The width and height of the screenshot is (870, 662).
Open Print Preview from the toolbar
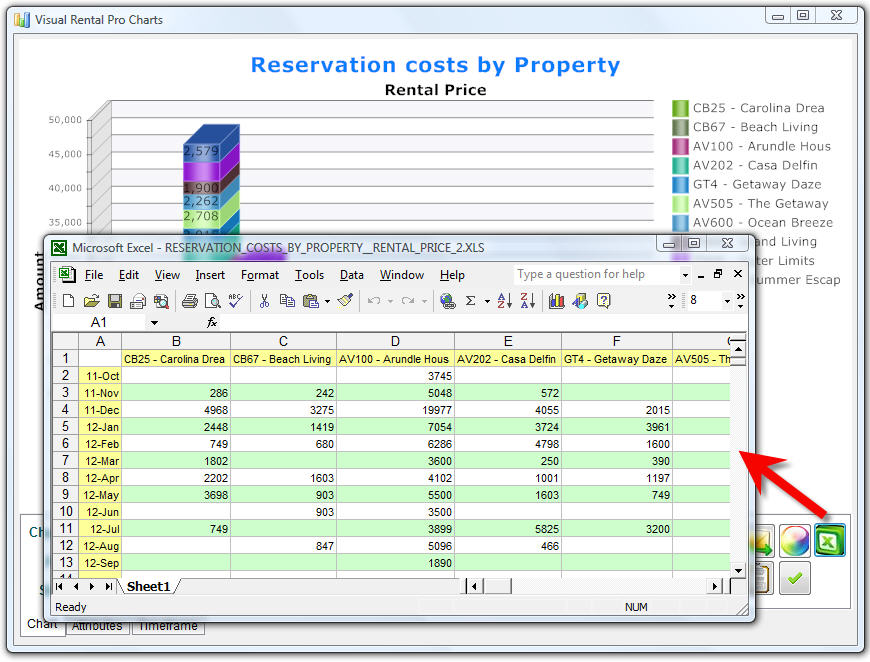213,301
